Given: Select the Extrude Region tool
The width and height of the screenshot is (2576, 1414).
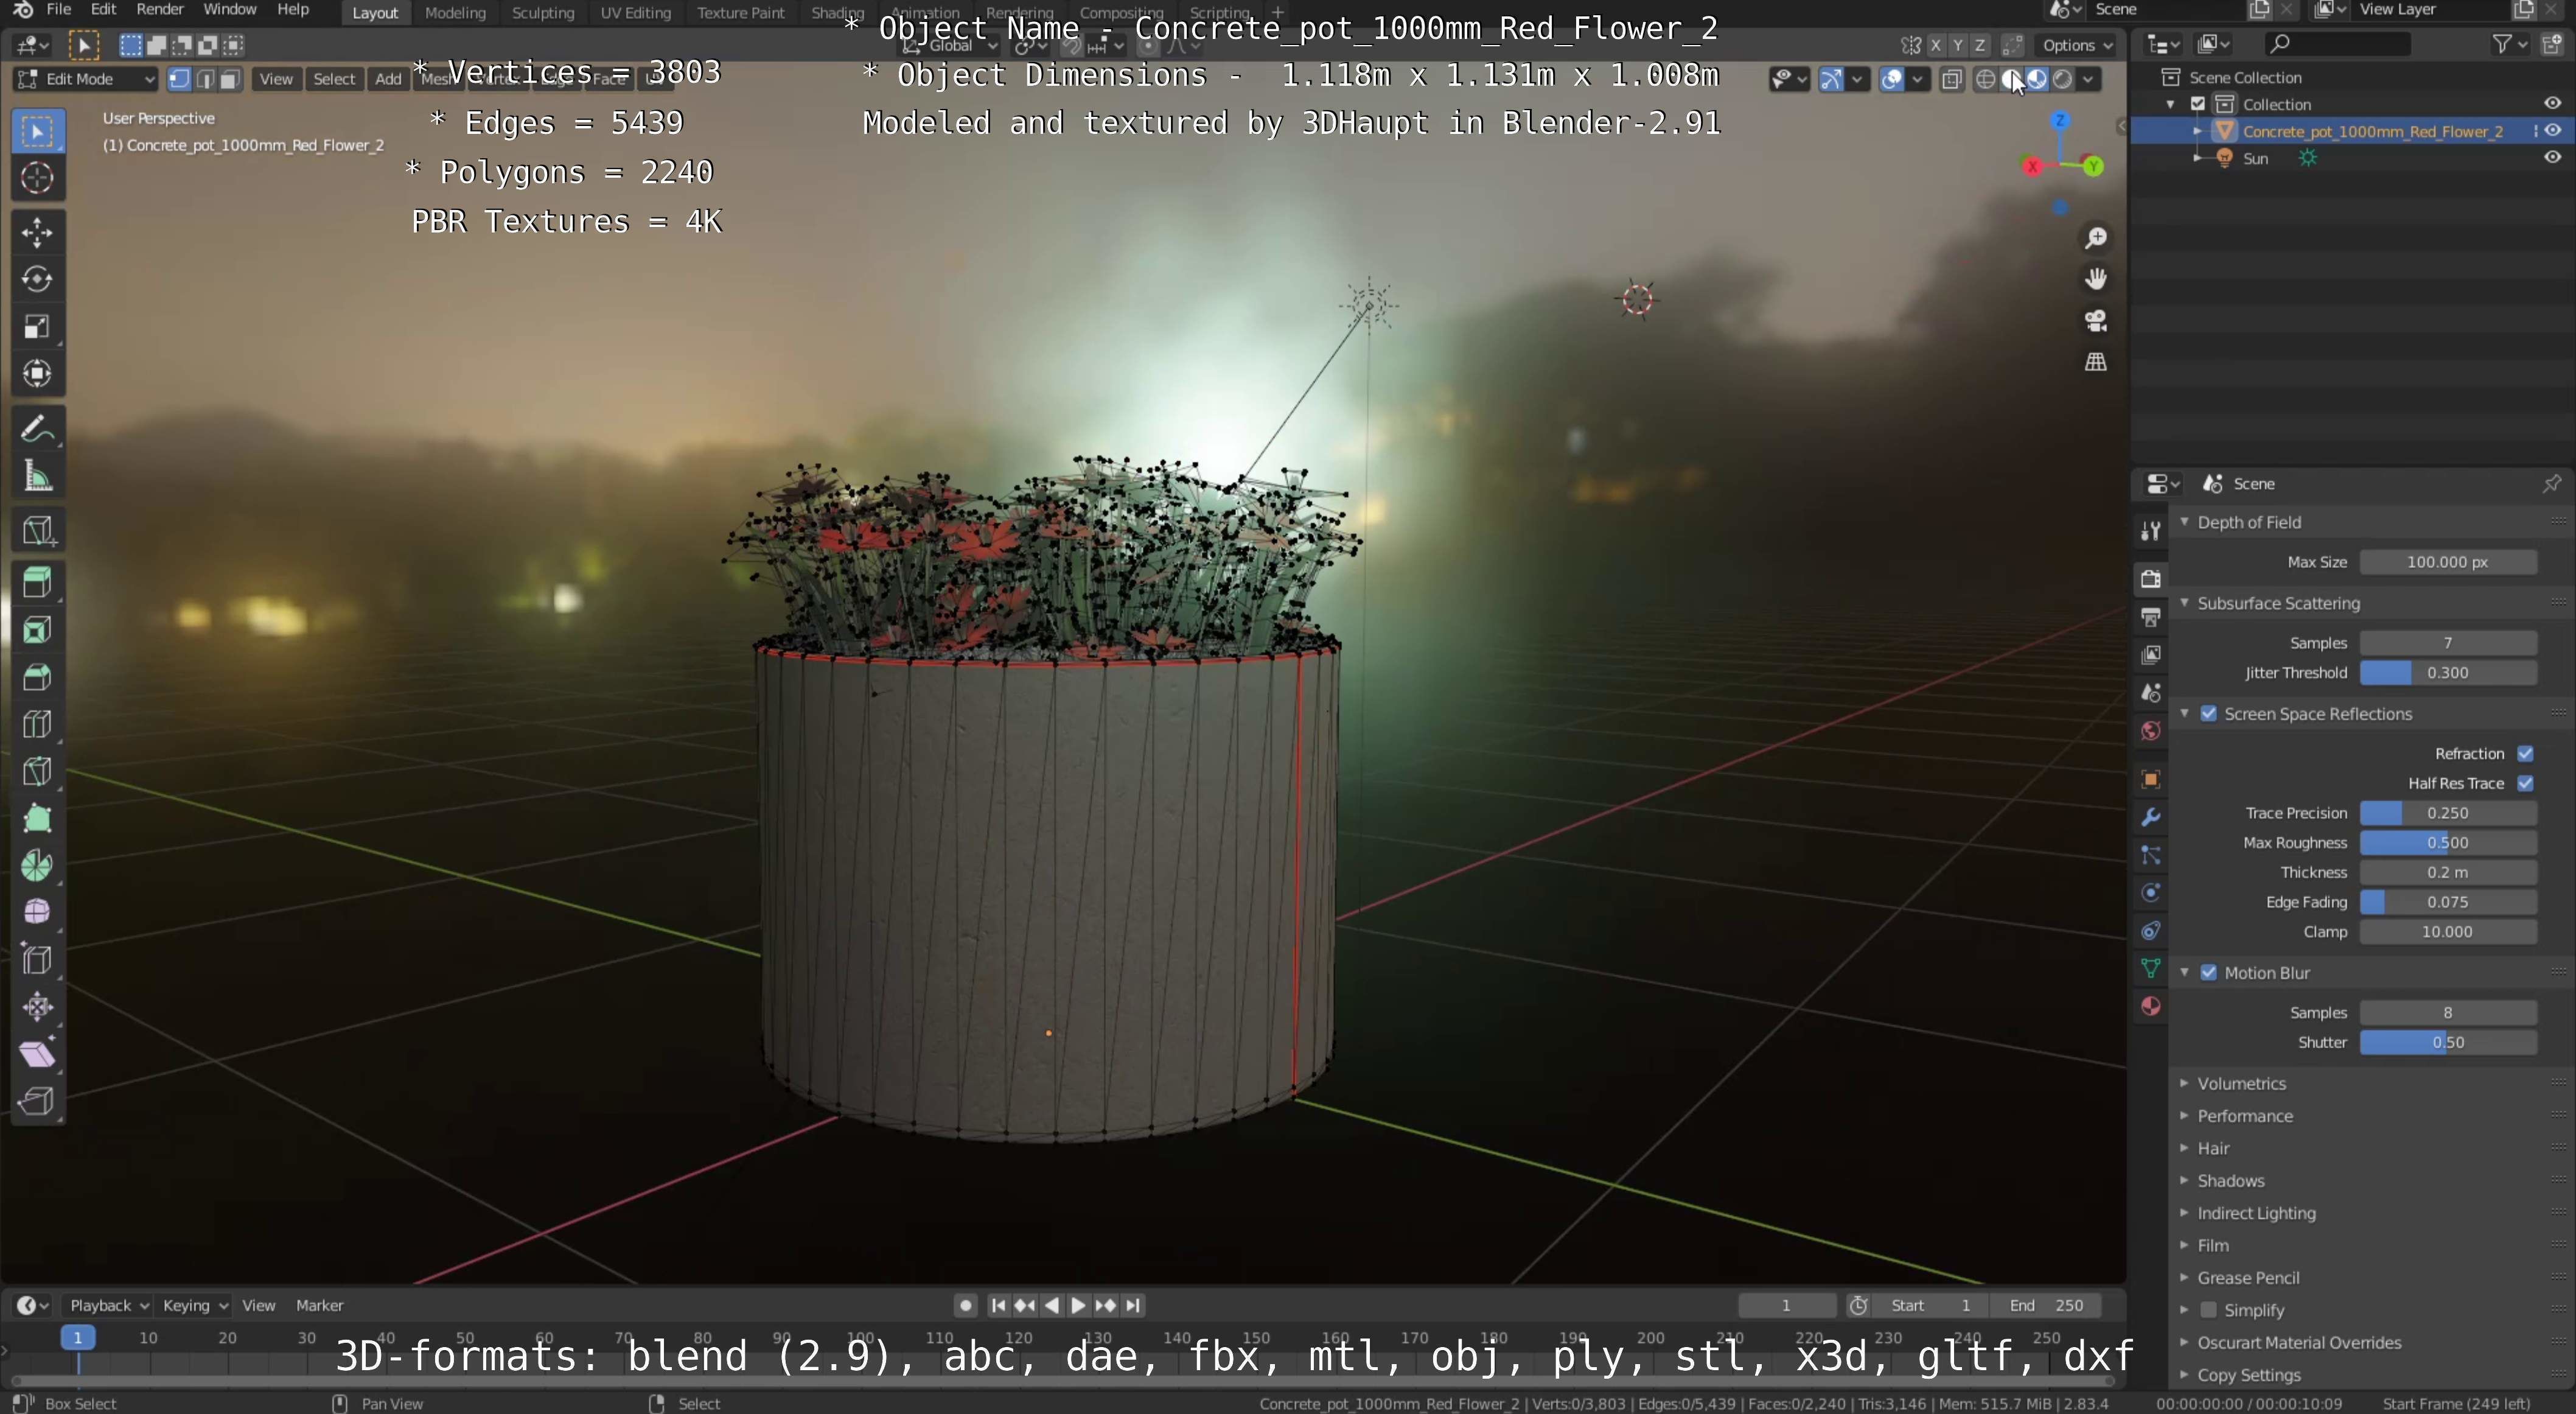Looking at the screenshot, I should (37, 582).
